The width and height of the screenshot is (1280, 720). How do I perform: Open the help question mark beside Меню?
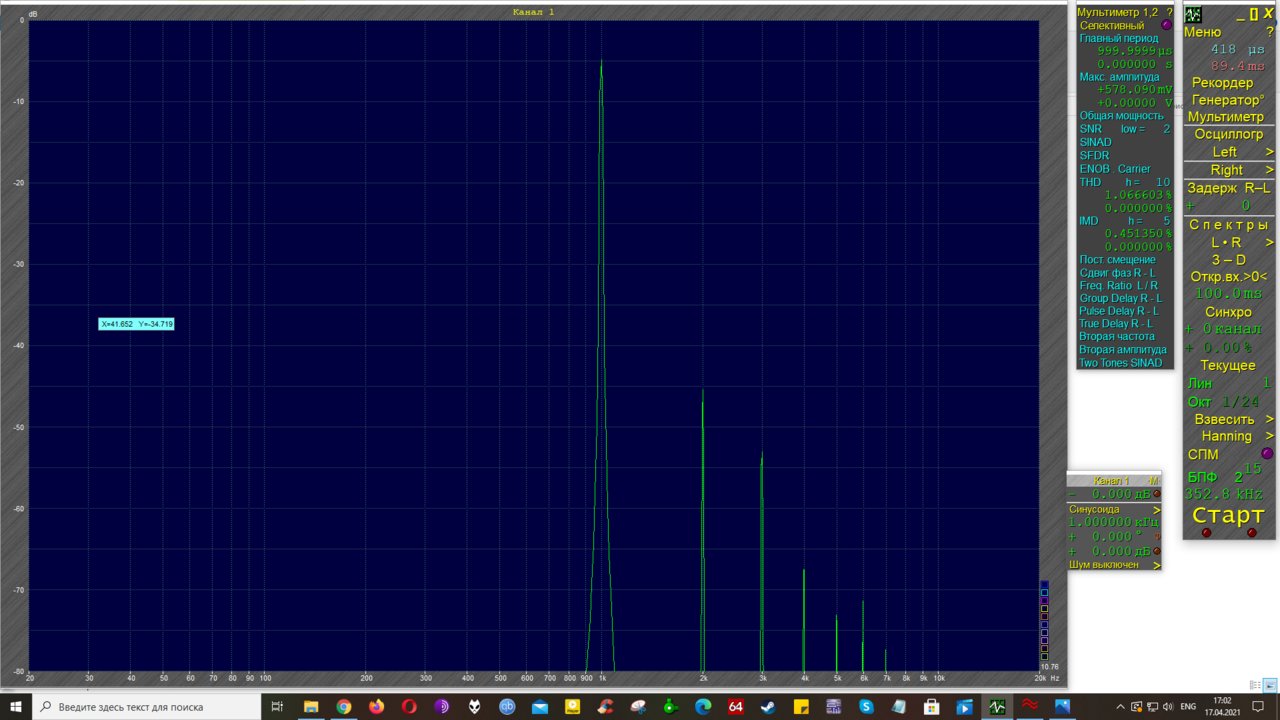click(1269, 32)
